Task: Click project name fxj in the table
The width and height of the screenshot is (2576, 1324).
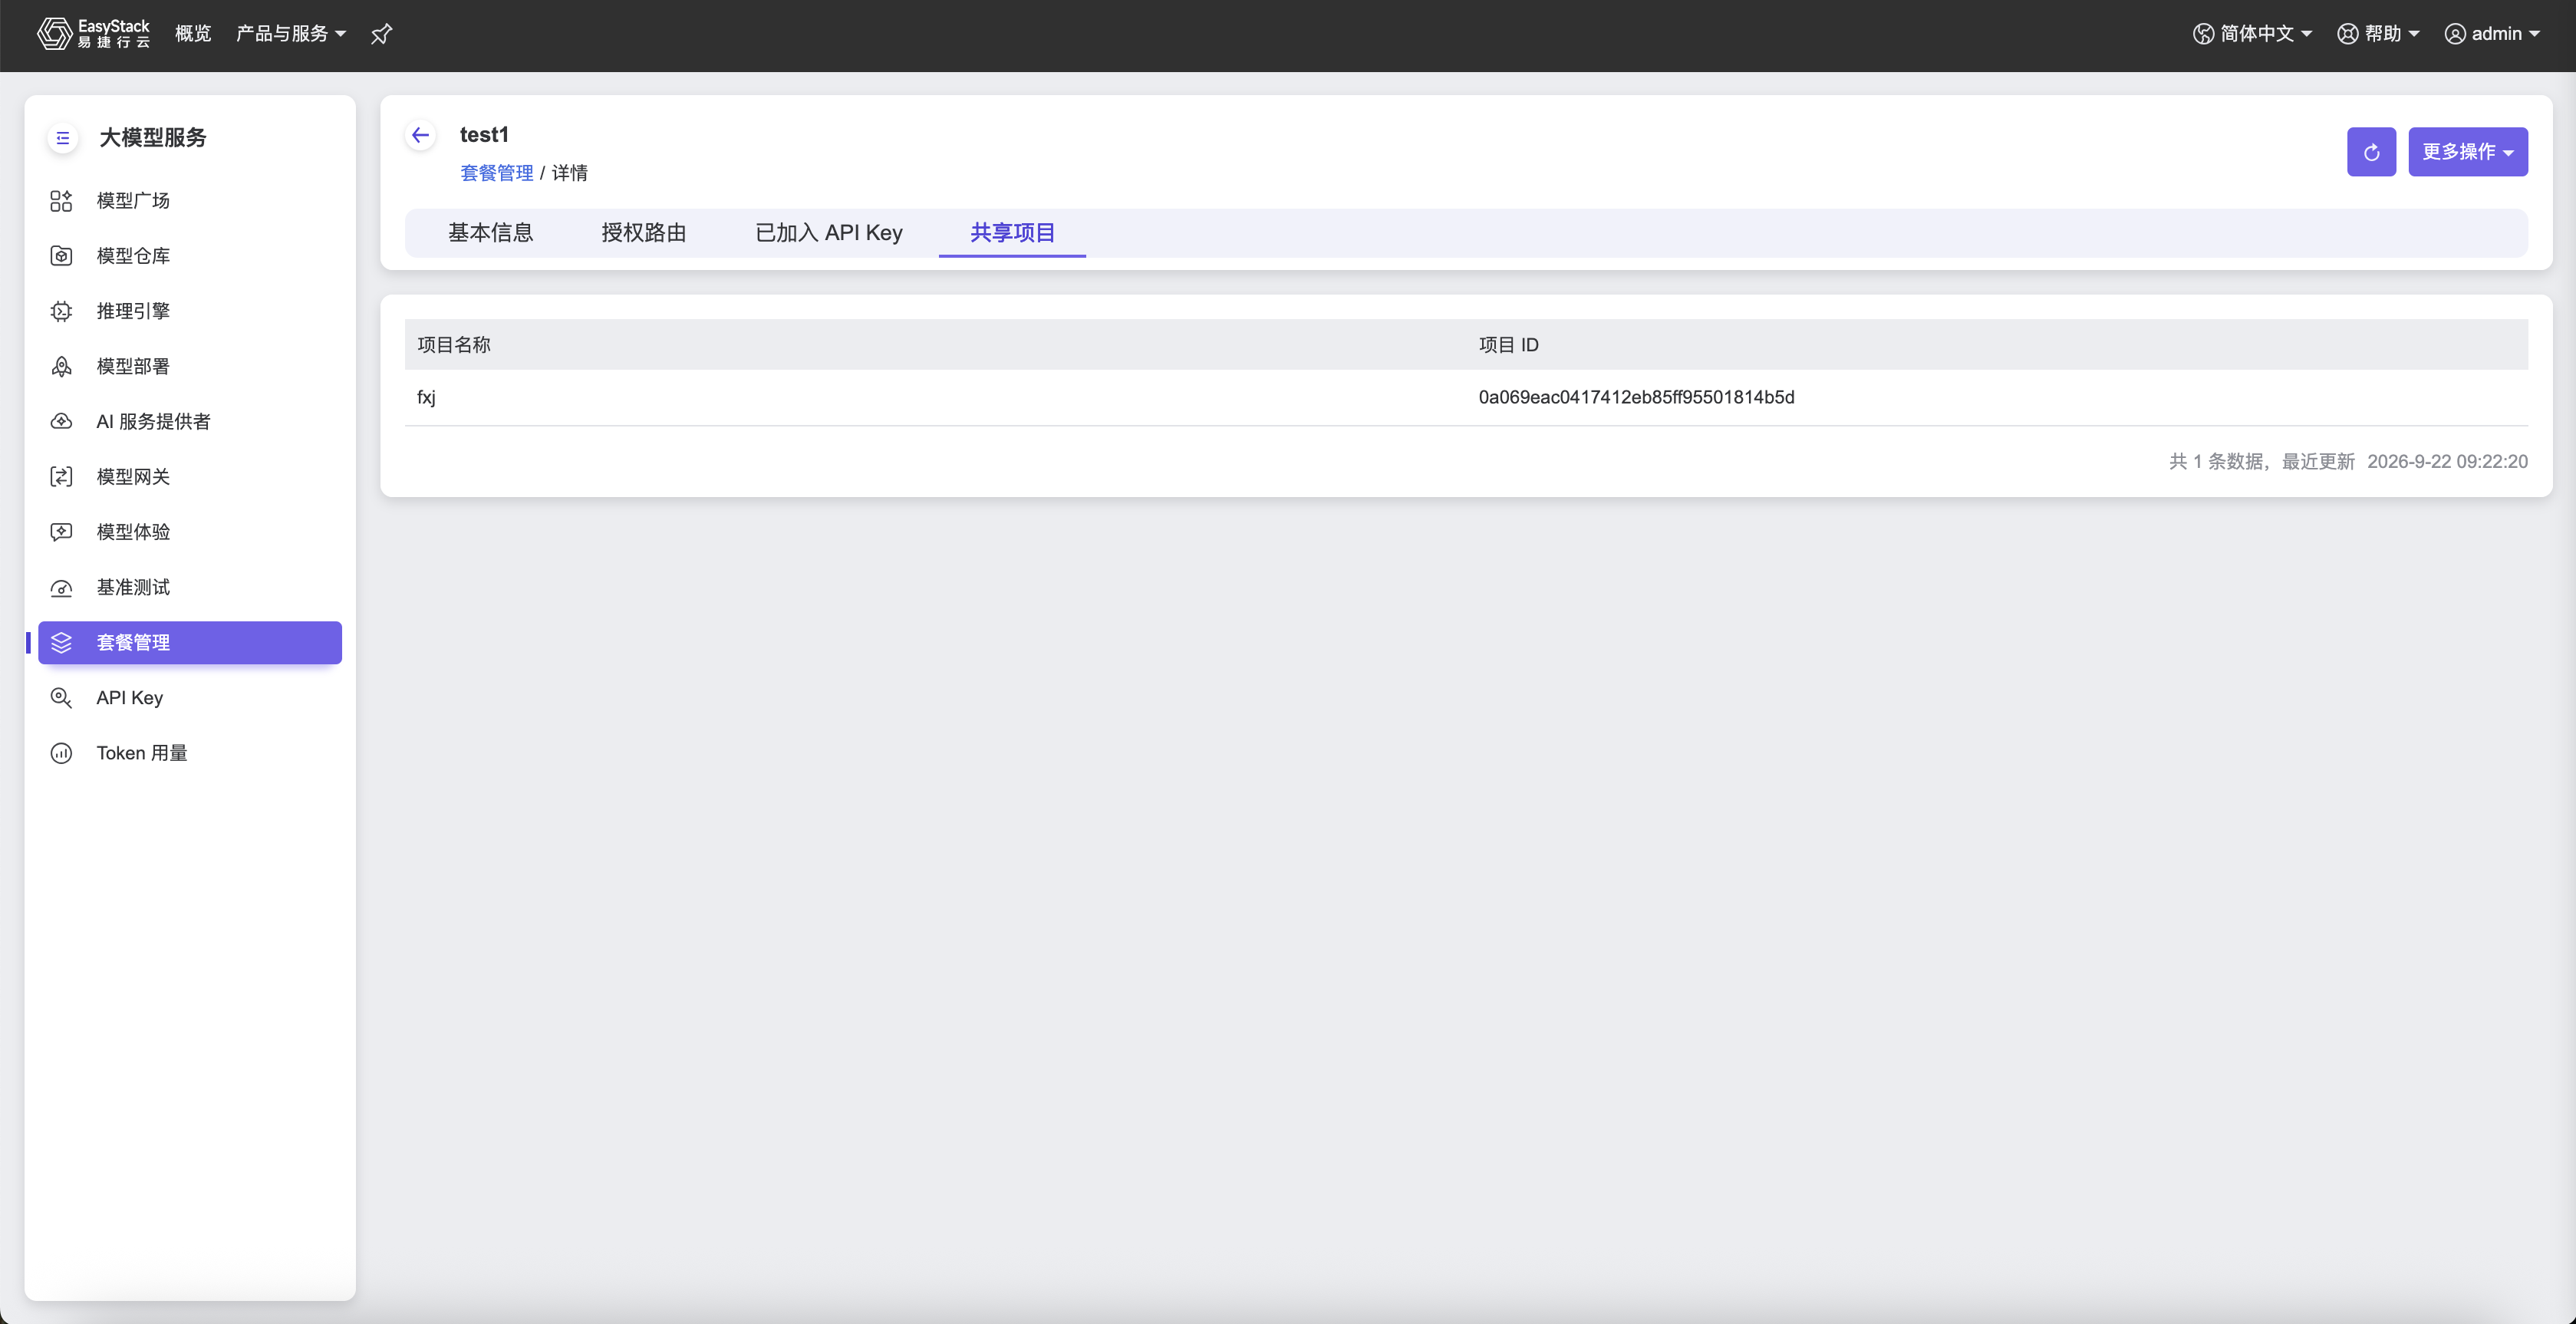Action: [426, 397]
